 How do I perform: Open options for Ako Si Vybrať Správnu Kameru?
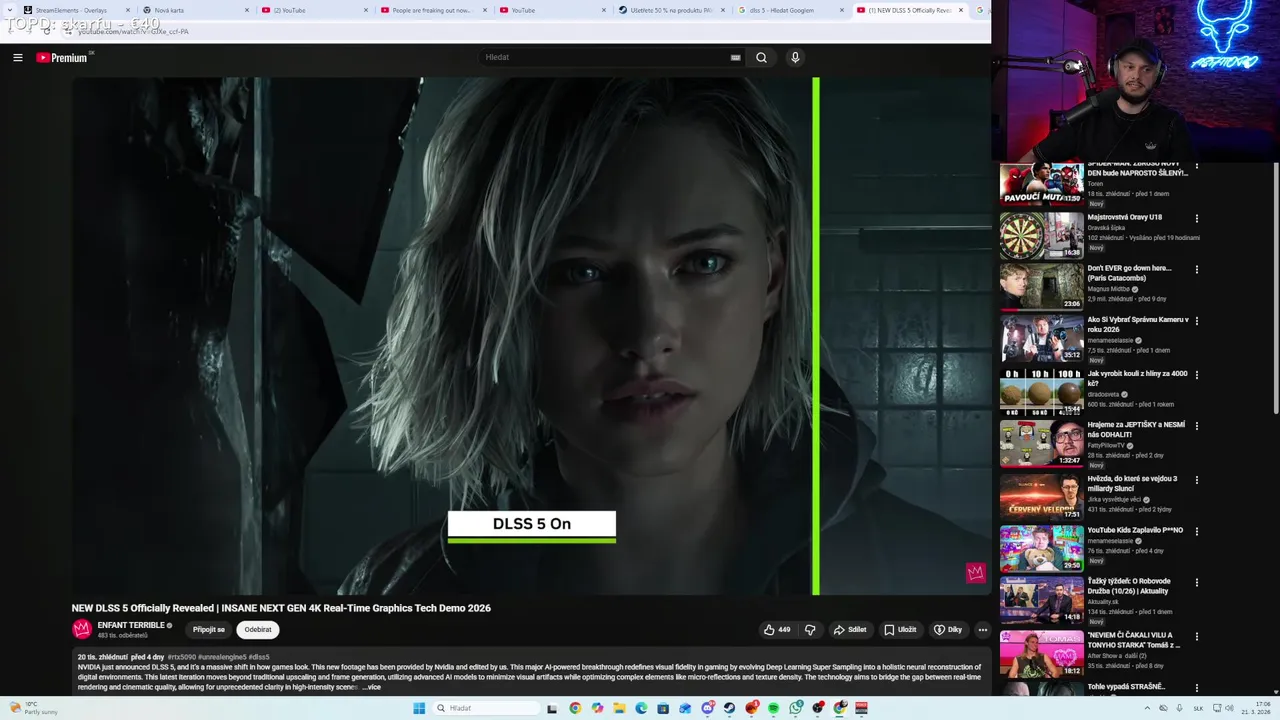tap(1196, 321)
